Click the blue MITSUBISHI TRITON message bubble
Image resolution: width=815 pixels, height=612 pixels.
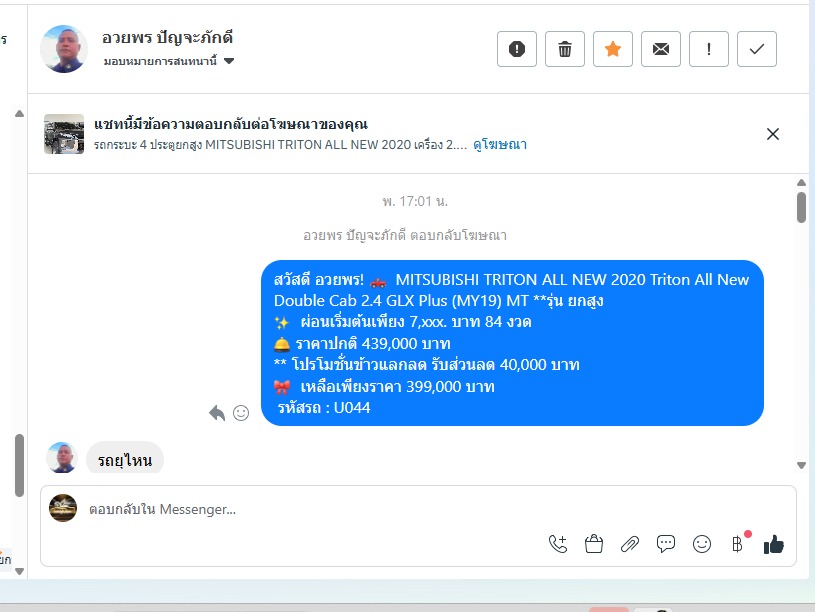click(512, 343)
